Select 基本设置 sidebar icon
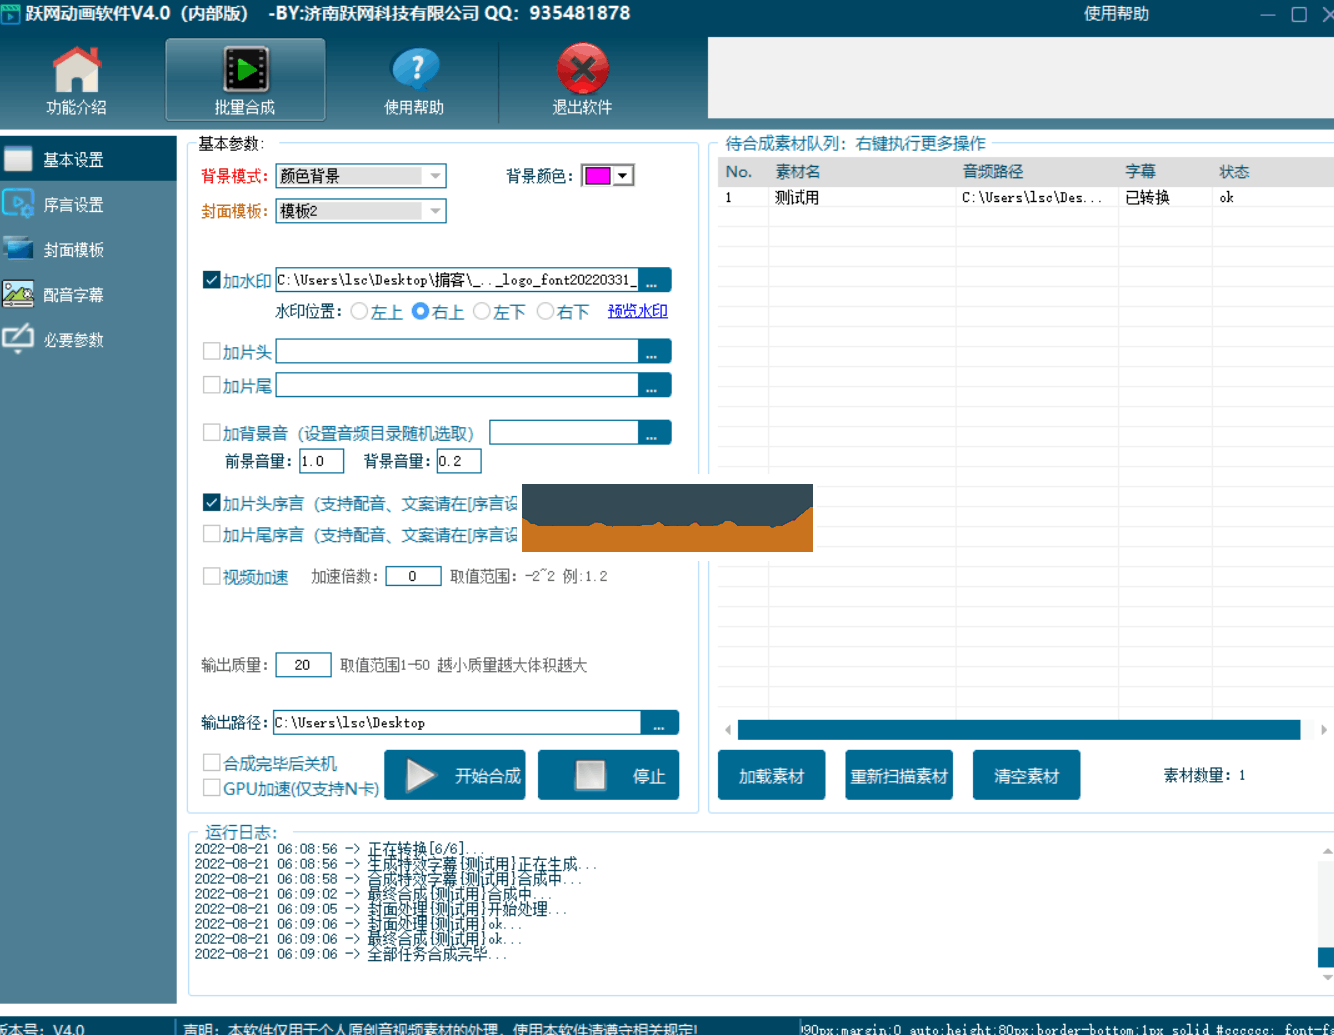Screen dimensions: 1334x1035 click(x=18, y=159)
